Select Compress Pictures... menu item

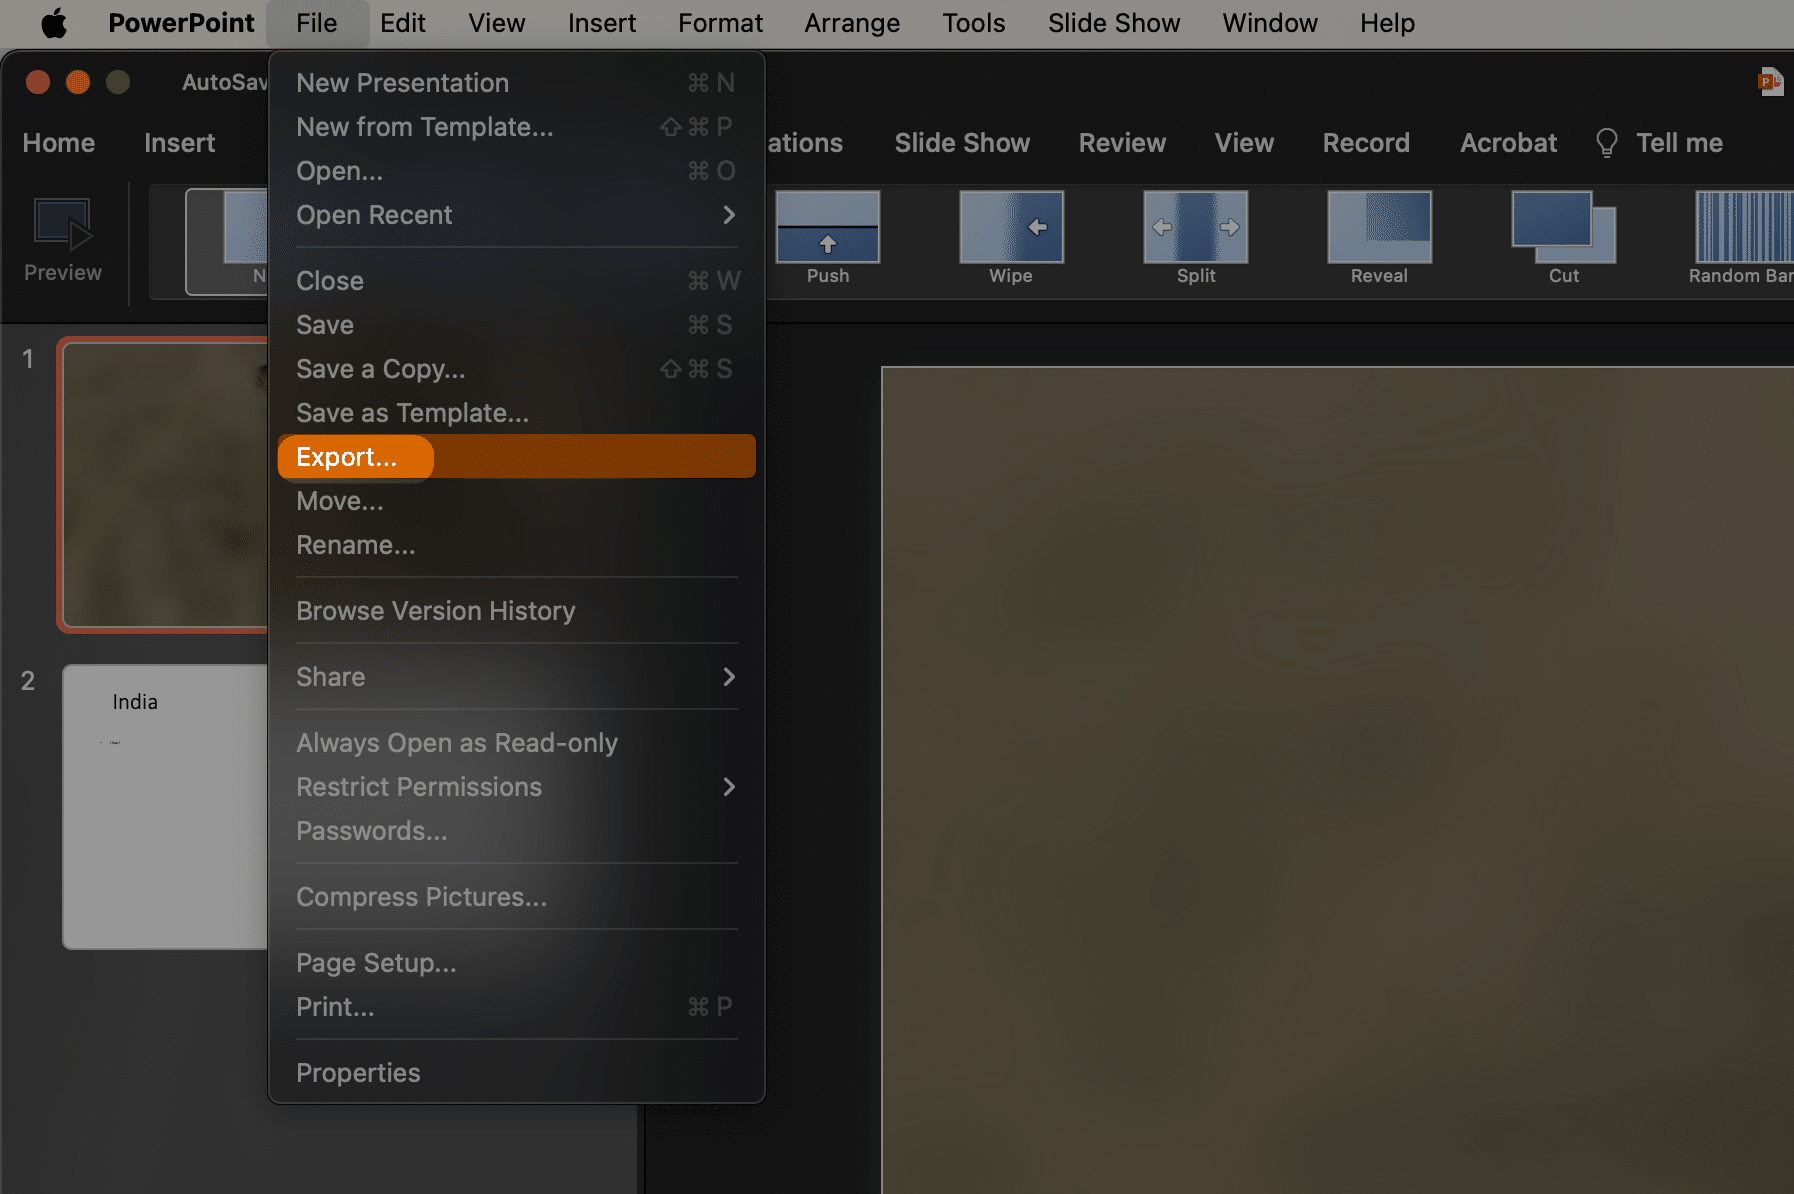point(421,897)
